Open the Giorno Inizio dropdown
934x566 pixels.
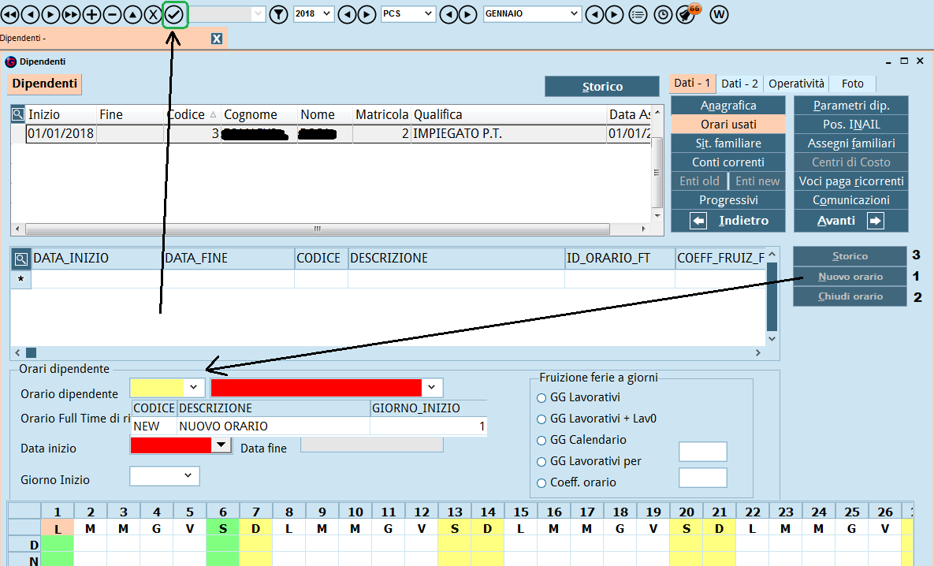click(x=188, y=476)
